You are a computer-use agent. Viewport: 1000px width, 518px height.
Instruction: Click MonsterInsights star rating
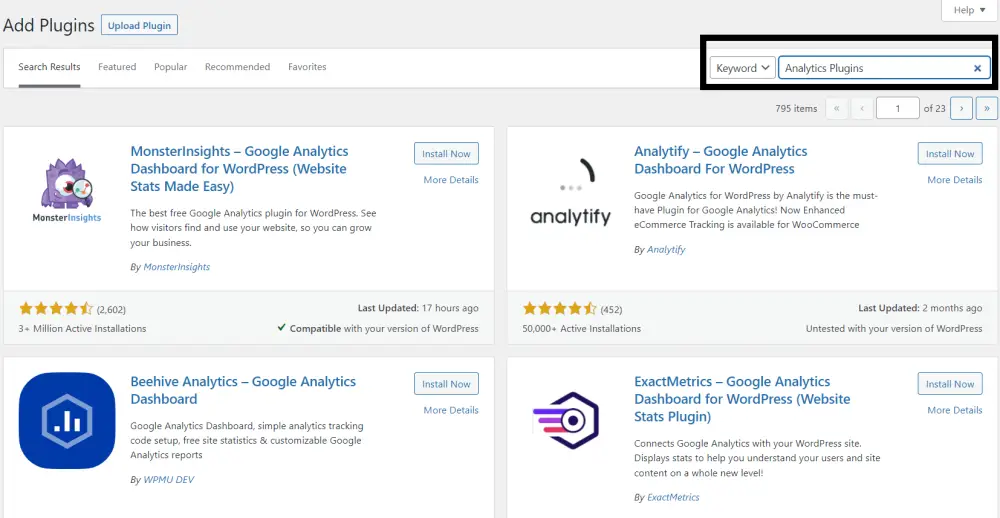pyautogui.click(x=56, y=309)
